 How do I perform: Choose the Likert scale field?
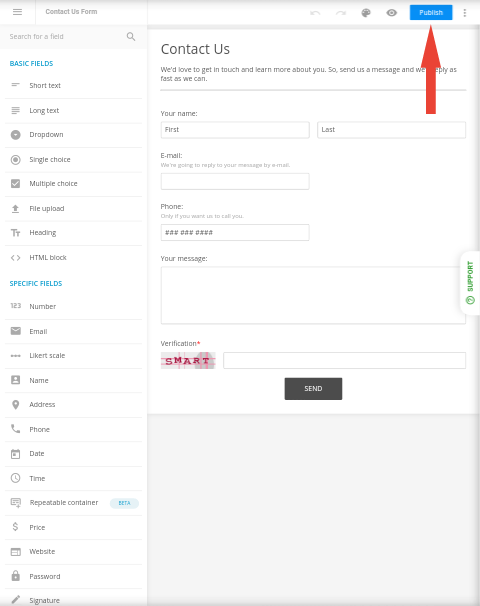[73, 356]
